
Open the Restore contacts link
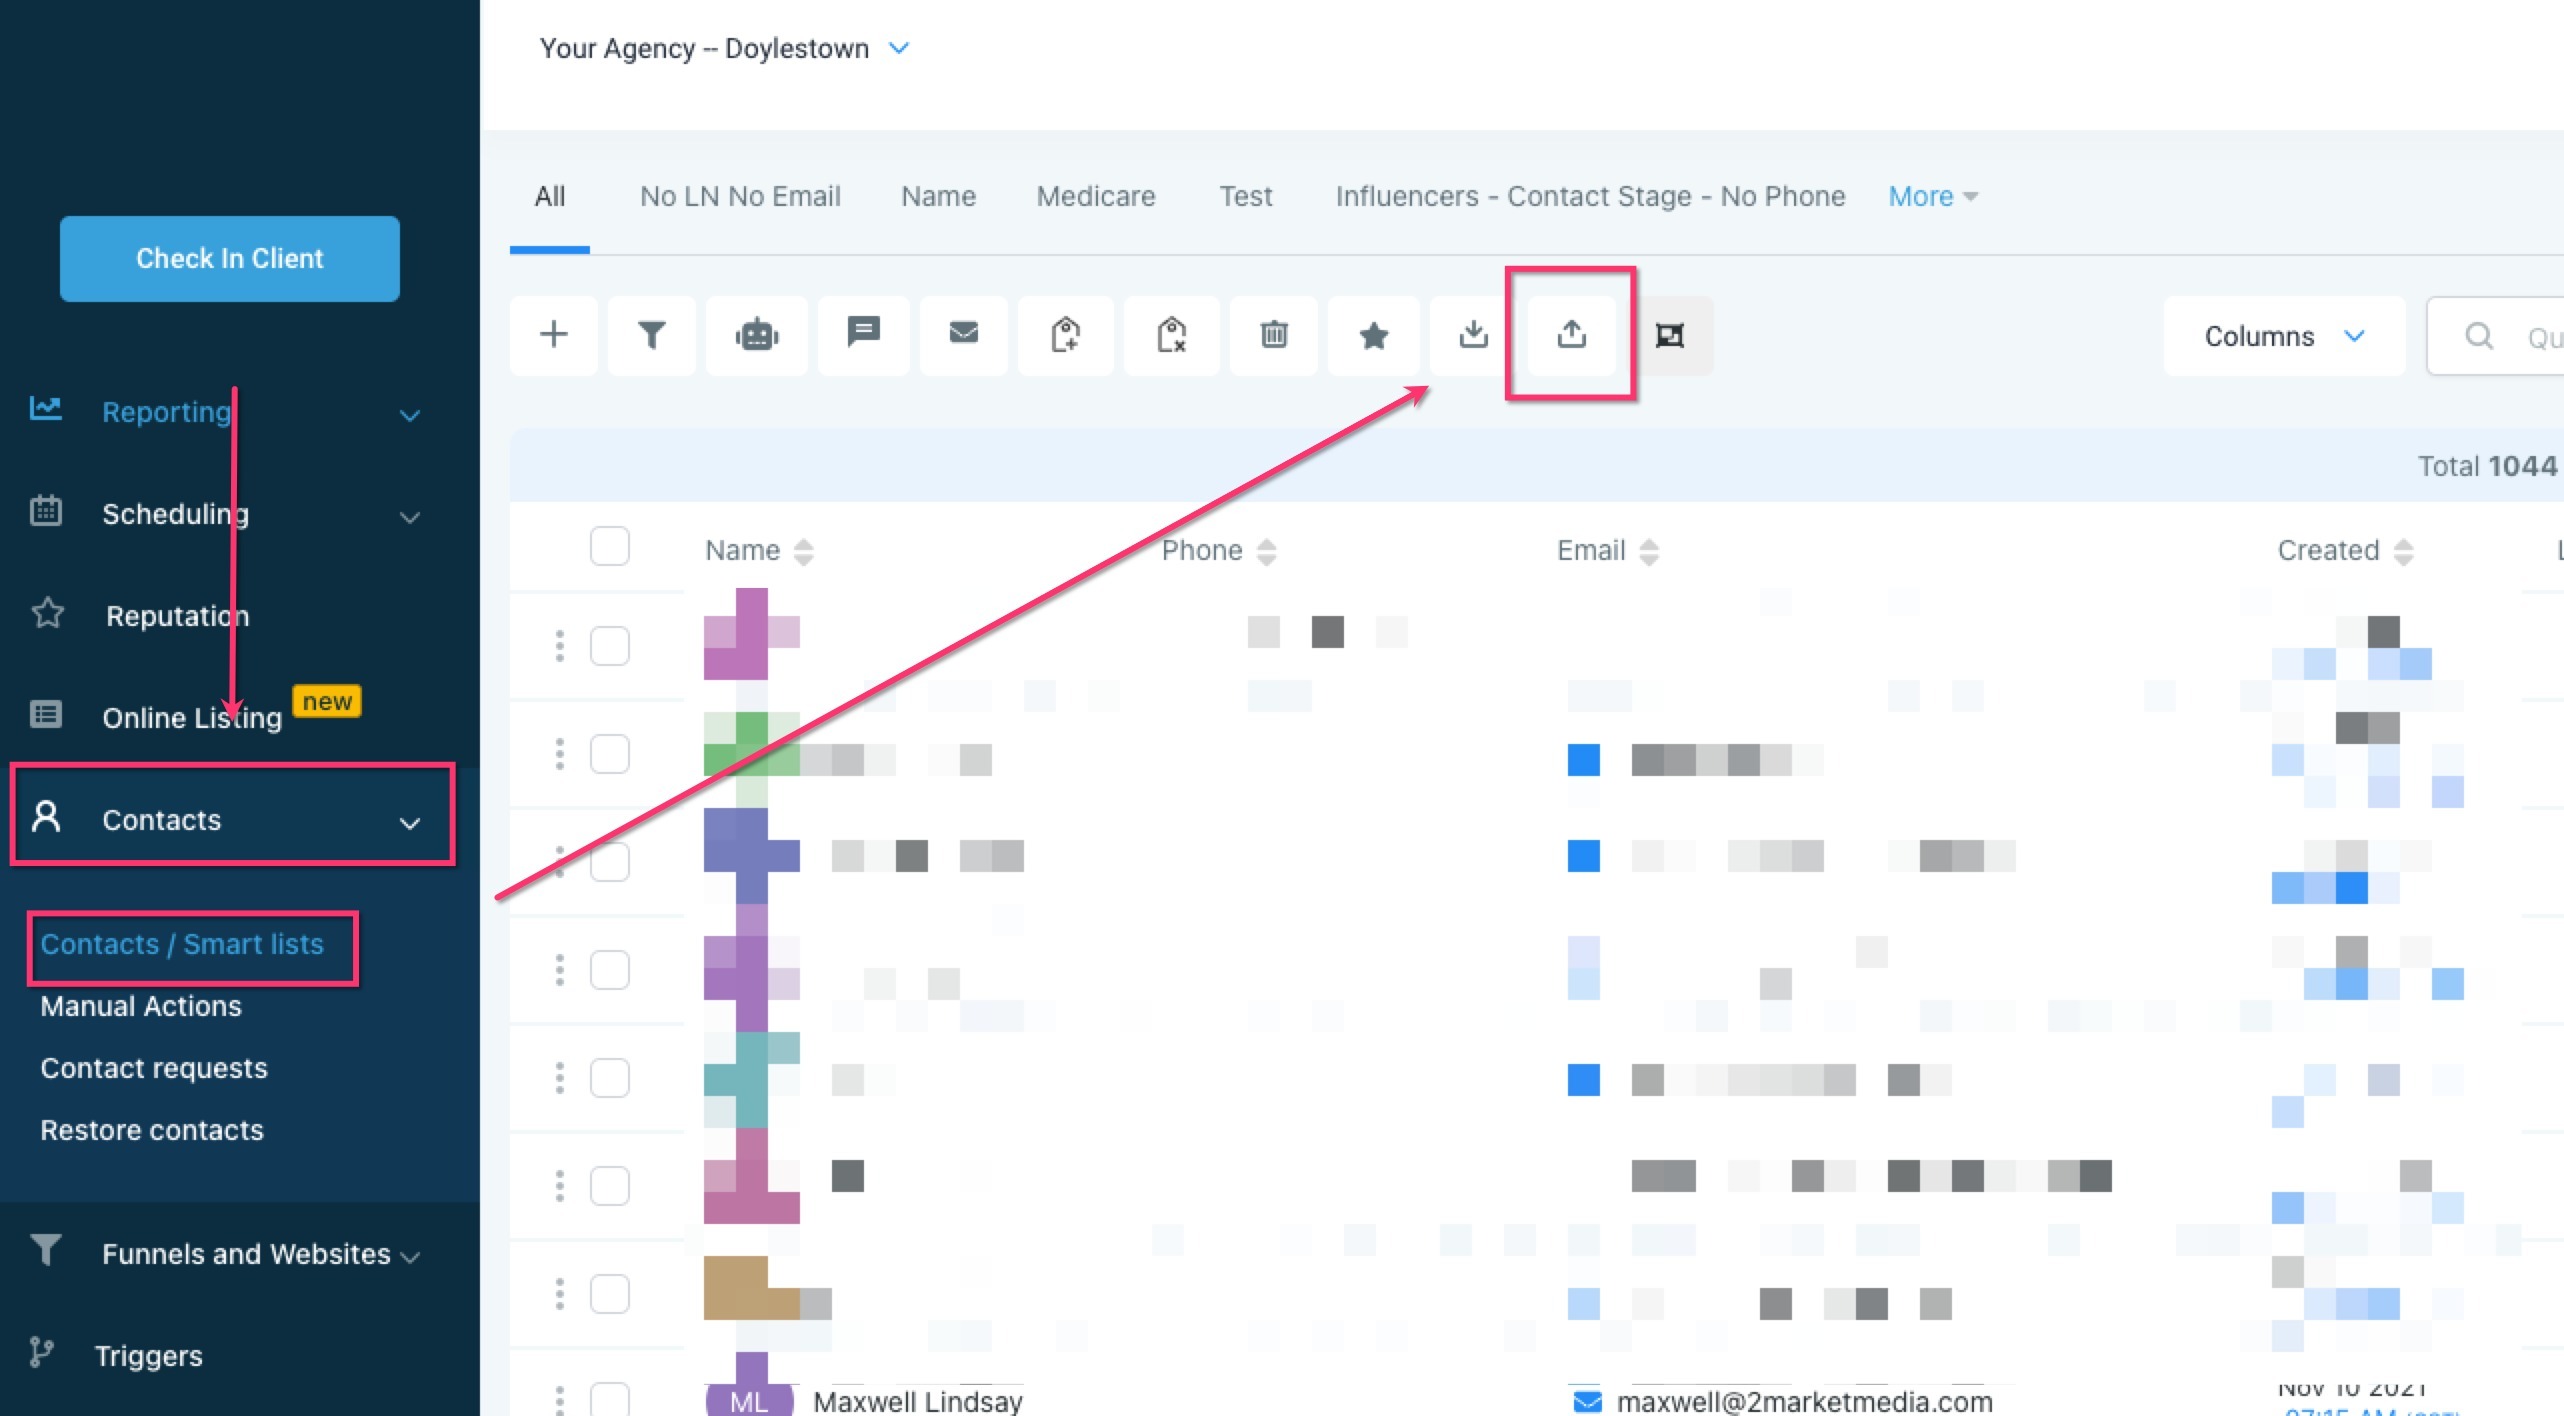[x=152, y=1130]
